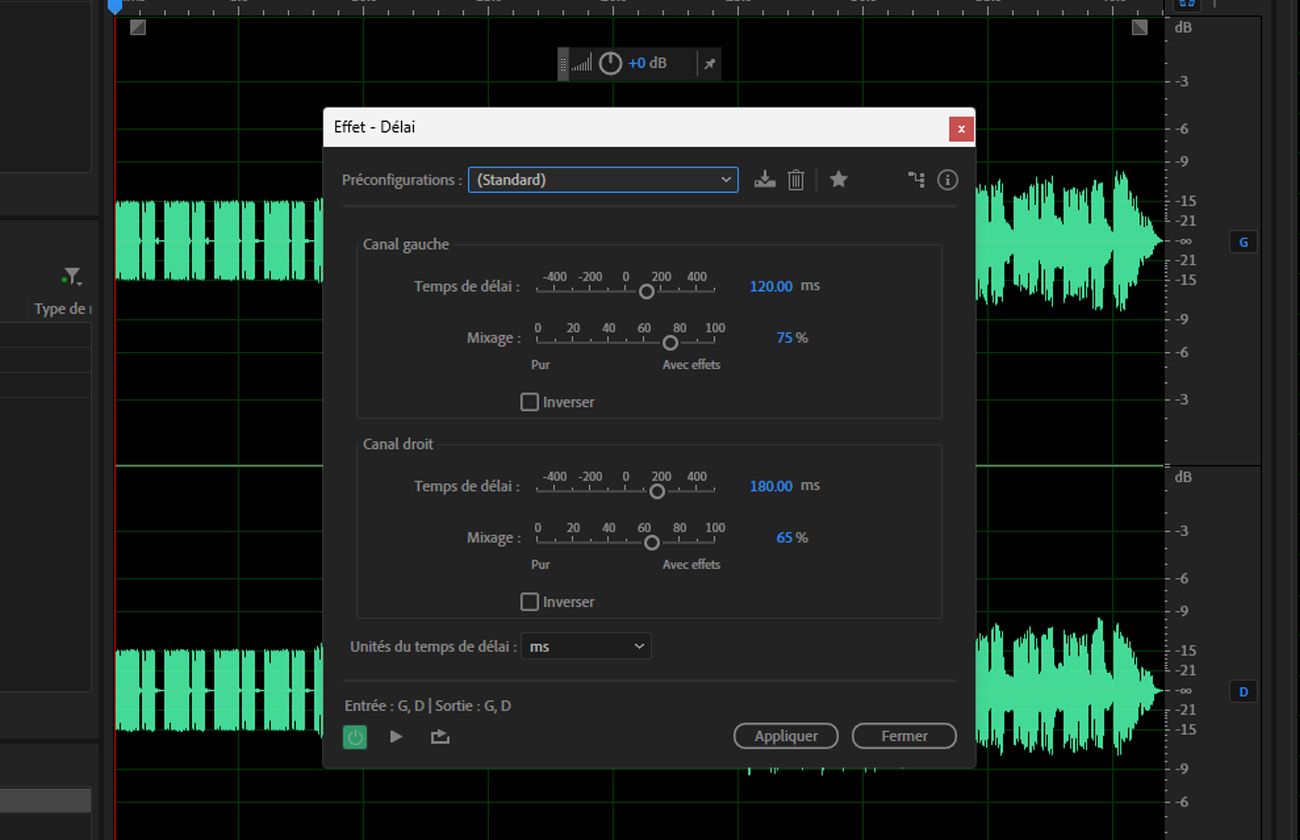This screenshot has height=840, width=1300.
Task: Click the Fermer button
Action: (904, 736)
